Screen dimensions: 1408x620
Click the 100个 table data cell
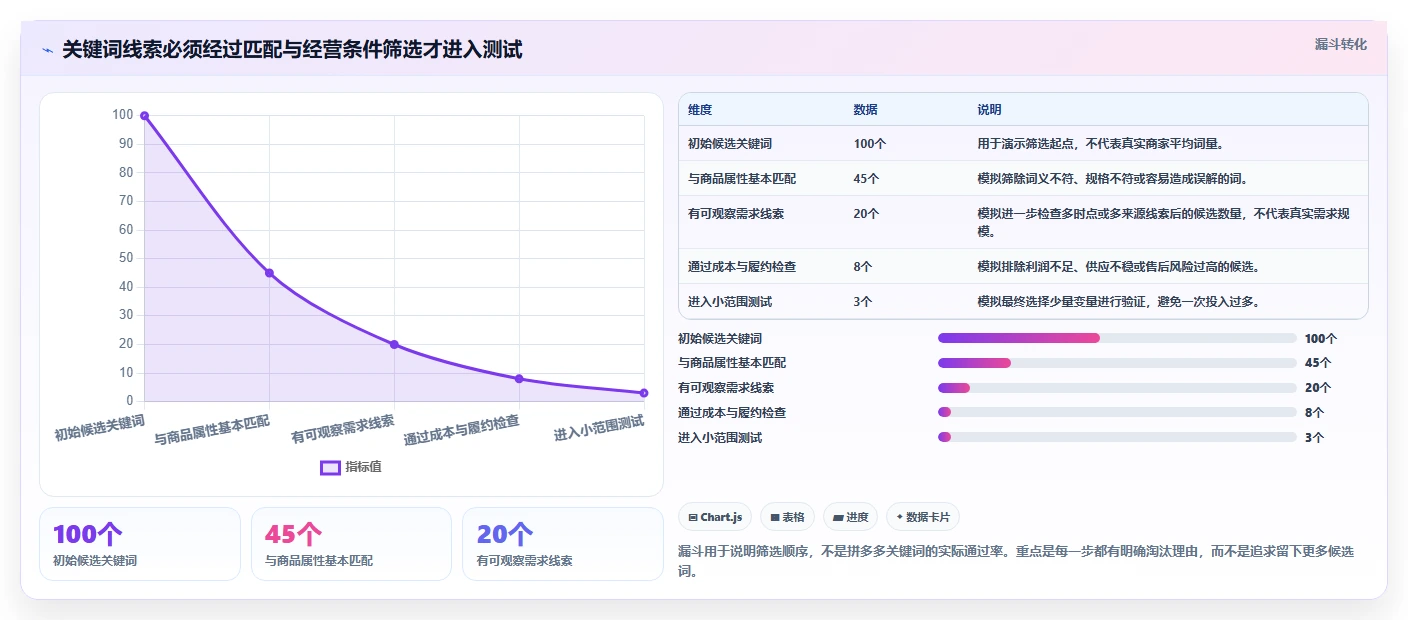(870, 143)
